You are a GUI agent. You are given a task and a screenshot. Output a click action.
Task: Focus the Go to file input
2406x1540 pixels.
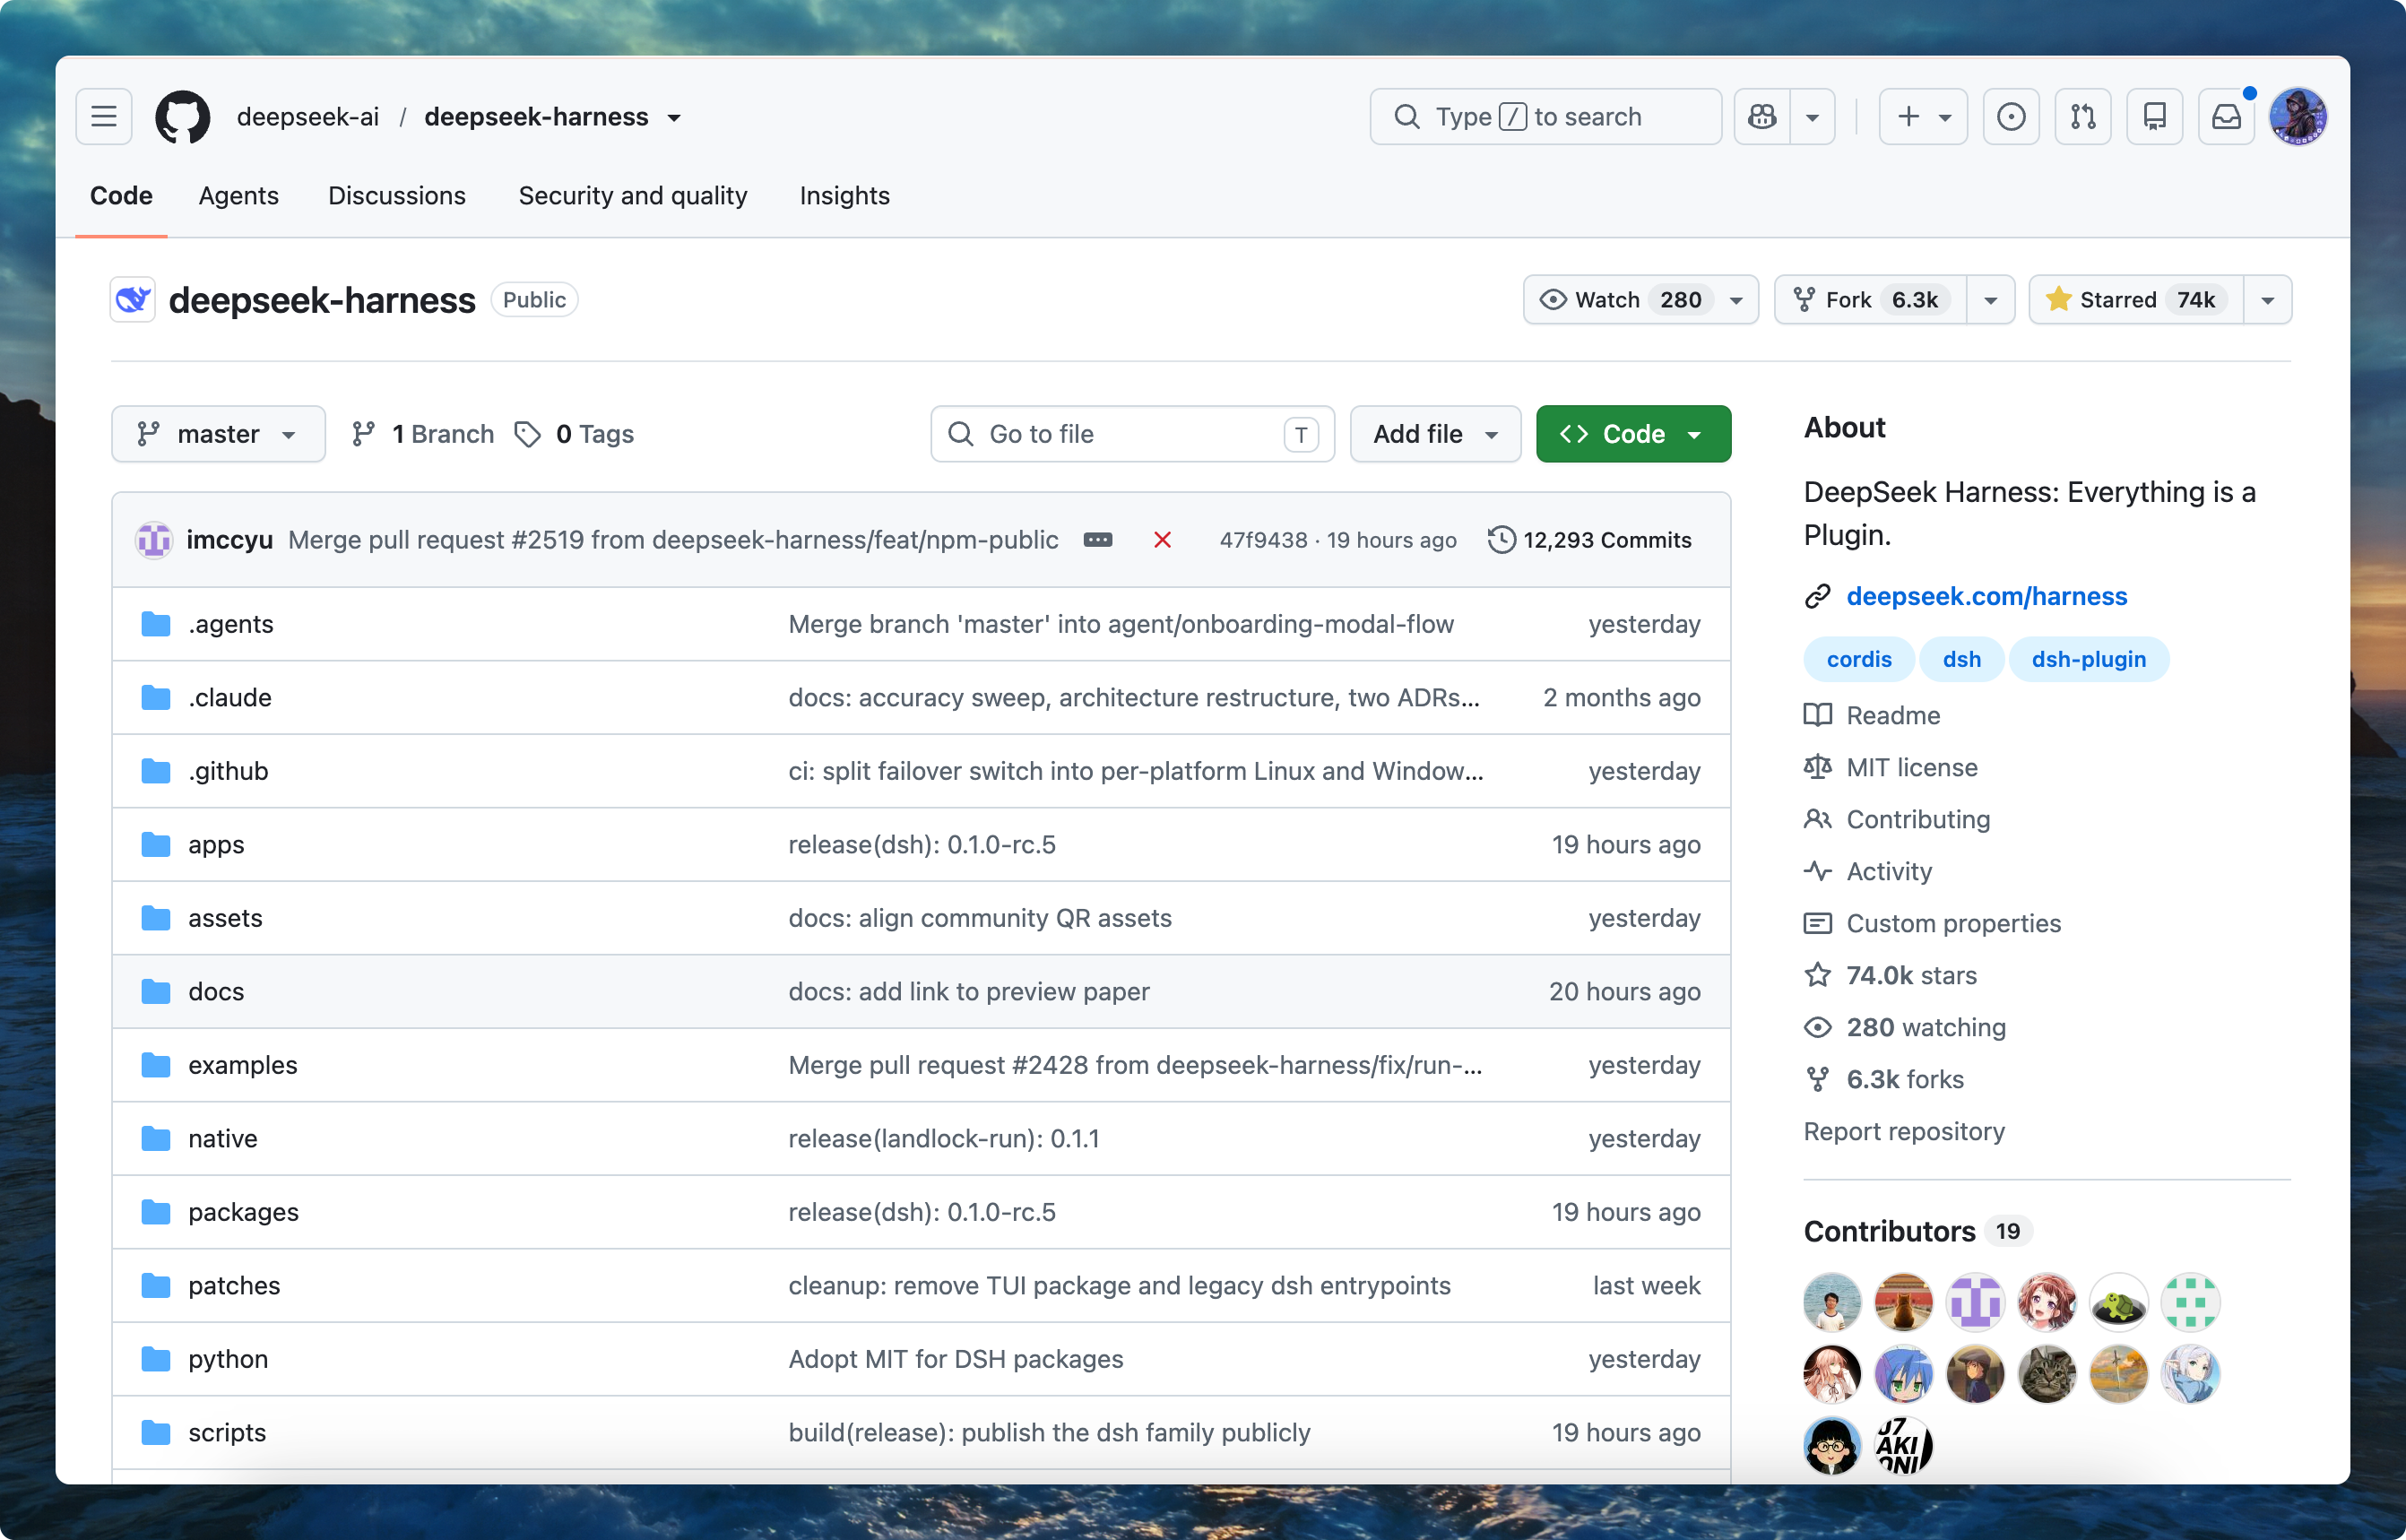[x=1132, y=434]
